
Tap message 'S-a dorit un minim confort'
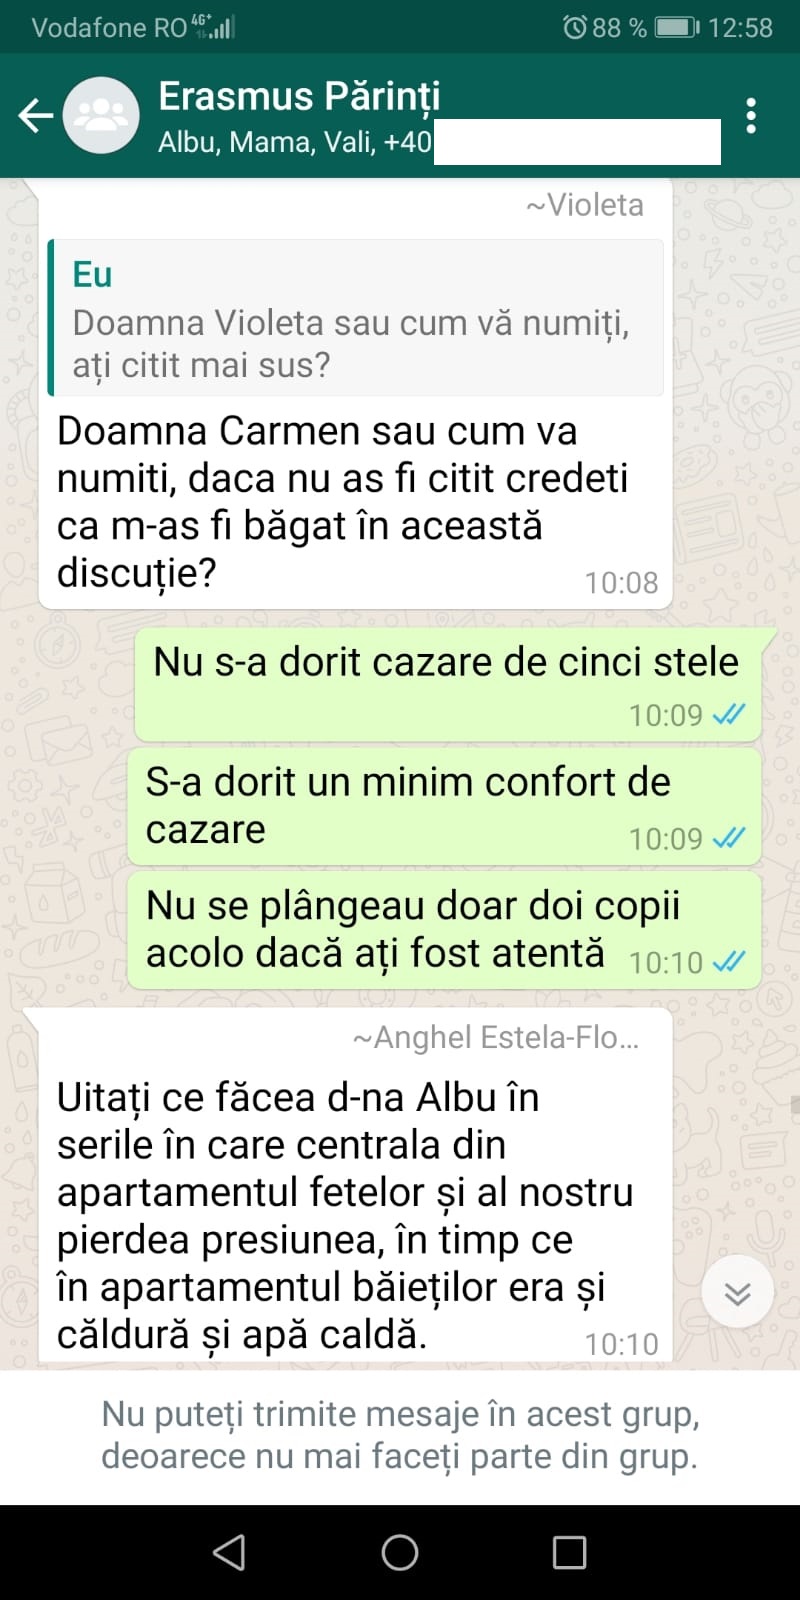pyautogui.click(x=444, y=806)
